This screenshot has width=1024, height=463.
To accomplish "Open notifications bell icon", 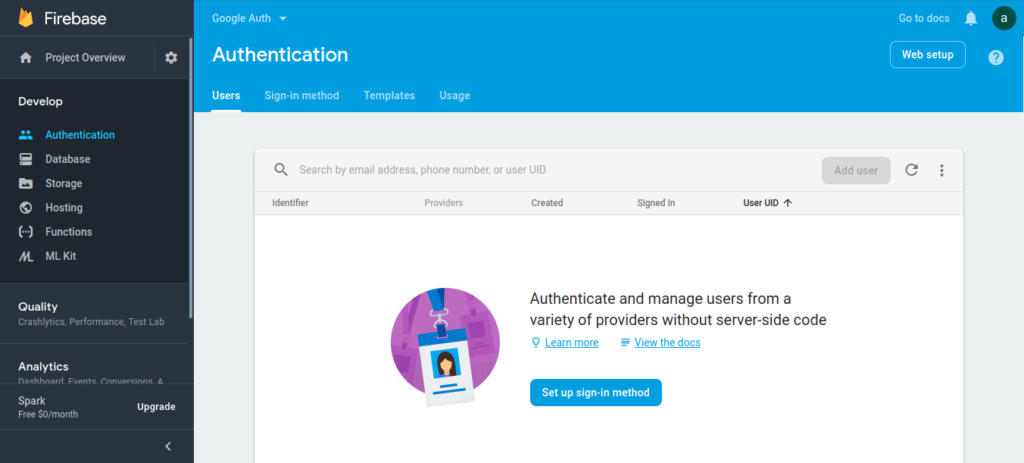I will pyautogui.click(x=971, y=18).
